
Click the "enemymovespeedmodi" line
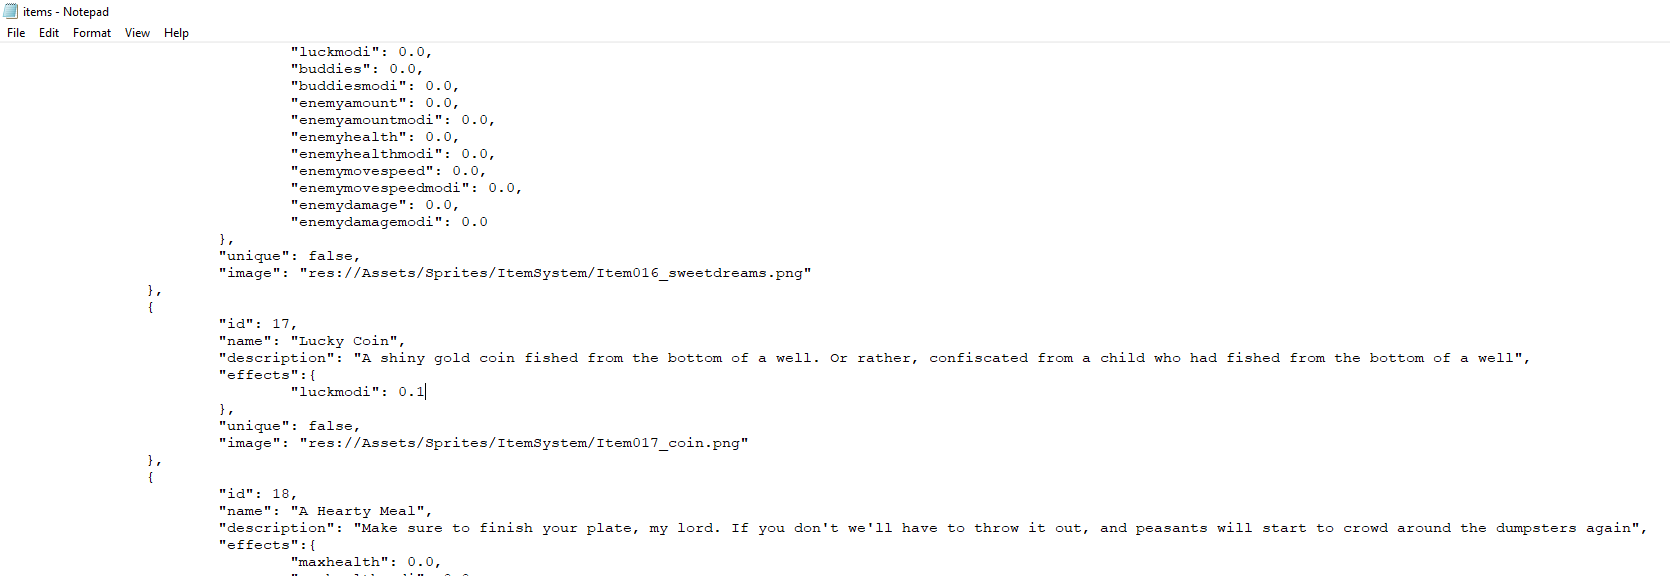click(406, 188)
